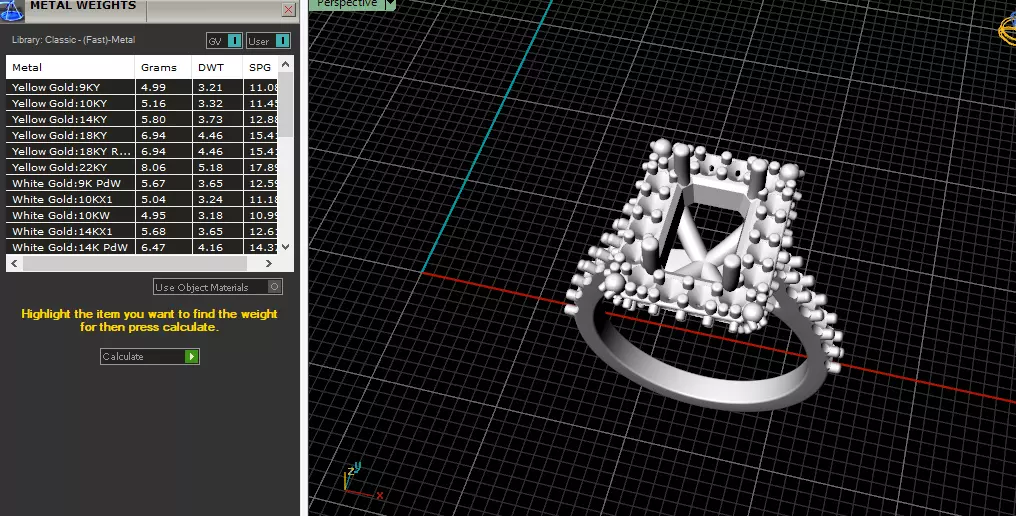Select the Yellow Gold:22KY row
Viewport: 1016px width, 516px height.
click(x=142, y=167)
